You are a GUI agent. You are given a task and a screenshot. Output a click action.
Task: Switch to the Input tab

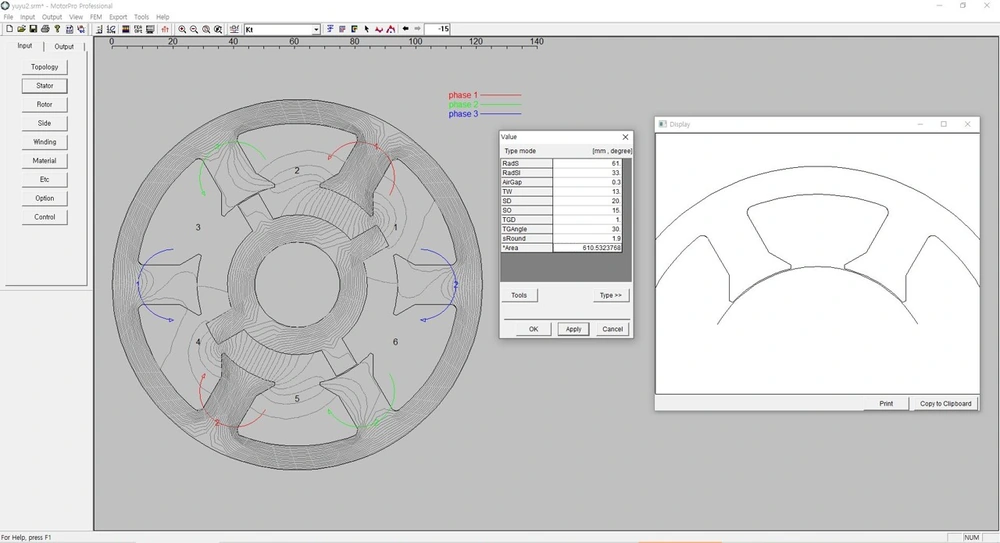click(25, 46)
